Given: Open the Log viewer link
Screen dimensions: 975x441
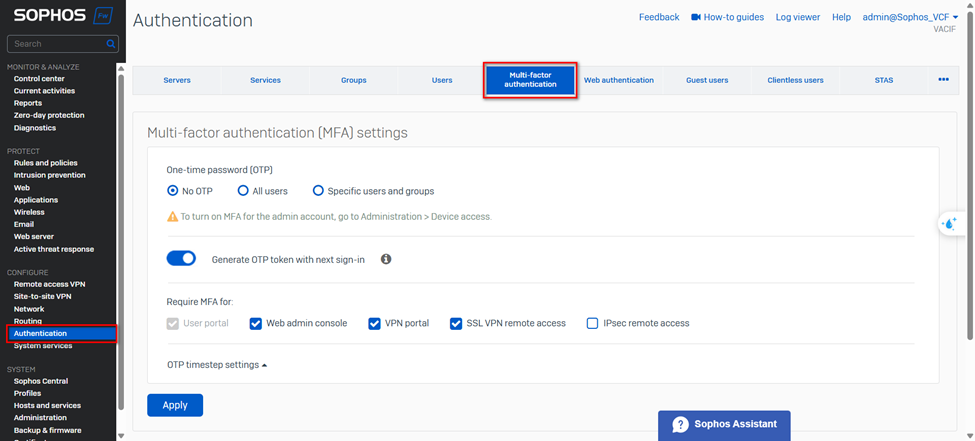Looking at the screenshot, I should click(797, 17).
